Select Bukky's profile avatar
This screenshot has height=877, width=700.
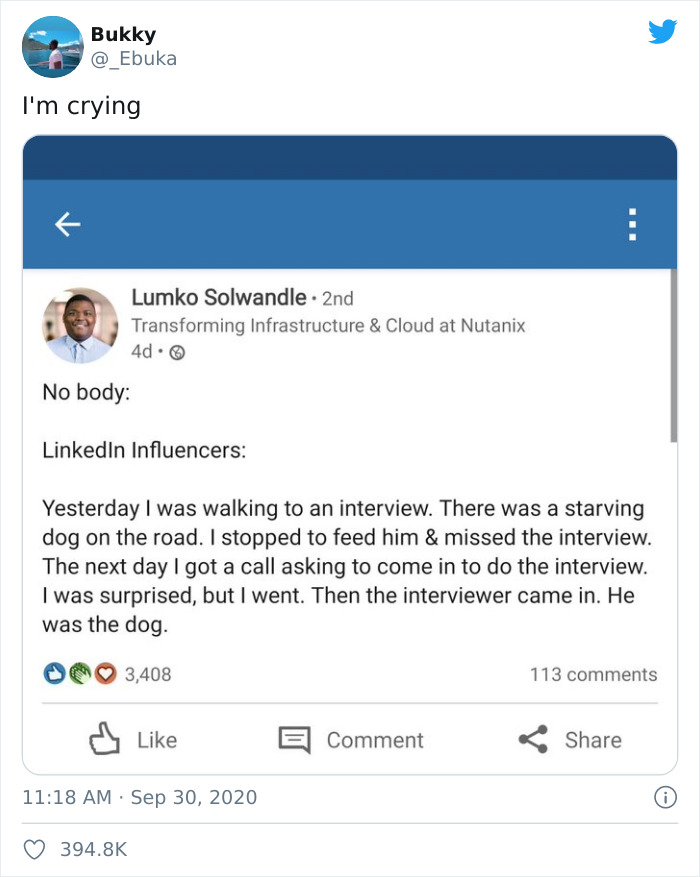tap(50, 45)
